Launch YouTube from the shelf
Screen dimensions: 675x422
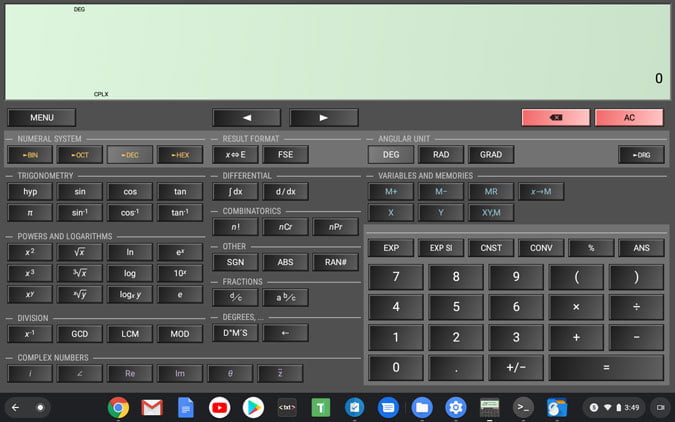tap(219, 407)
